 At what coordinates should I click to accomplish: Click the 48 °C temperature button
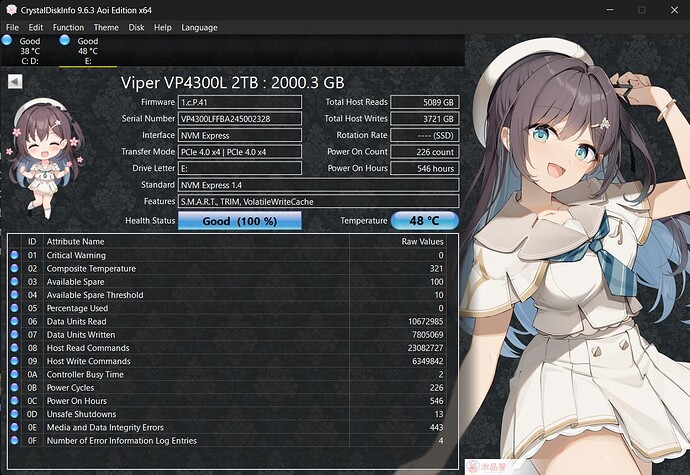tap(425, 221)
